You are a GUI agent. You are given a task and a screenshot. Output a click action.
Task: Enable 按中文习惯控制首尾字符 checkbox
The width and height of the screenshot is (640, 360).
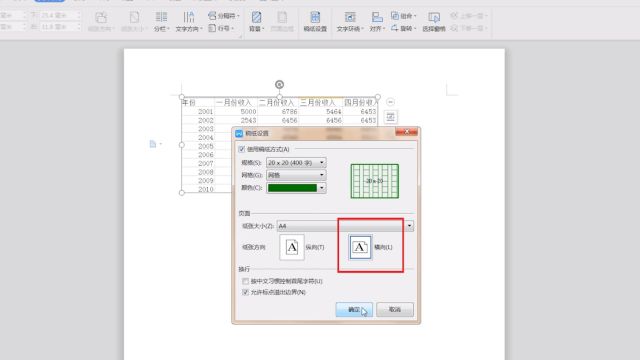pos(245,281)
